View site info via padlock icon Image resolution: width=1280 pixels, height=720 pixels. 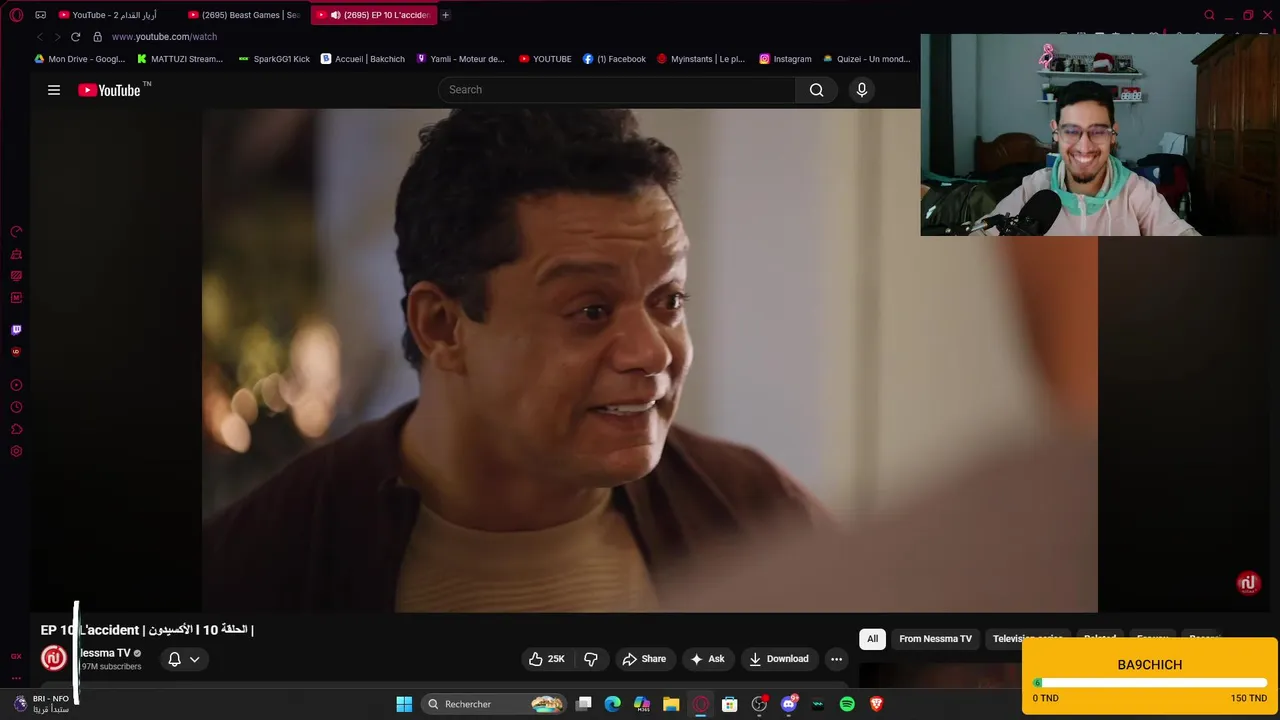click(x=97, y=37)
